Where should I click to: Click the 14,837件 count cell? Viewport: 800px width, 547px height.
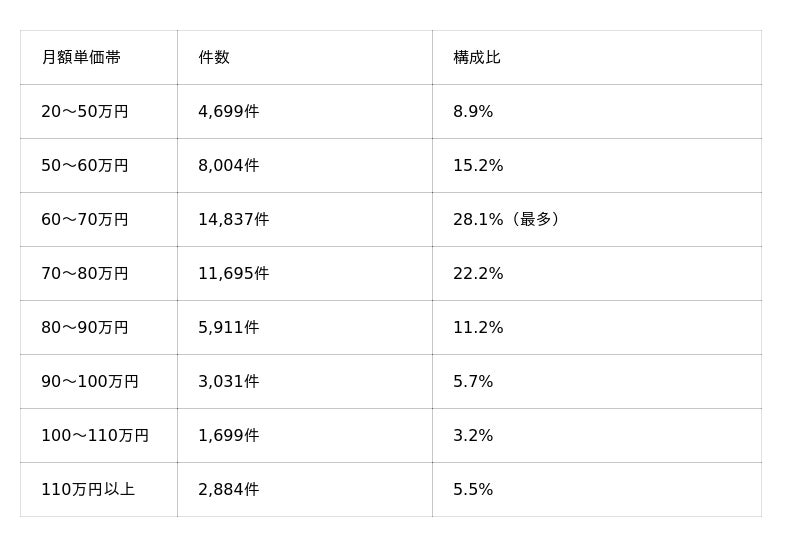click(234, 219)
